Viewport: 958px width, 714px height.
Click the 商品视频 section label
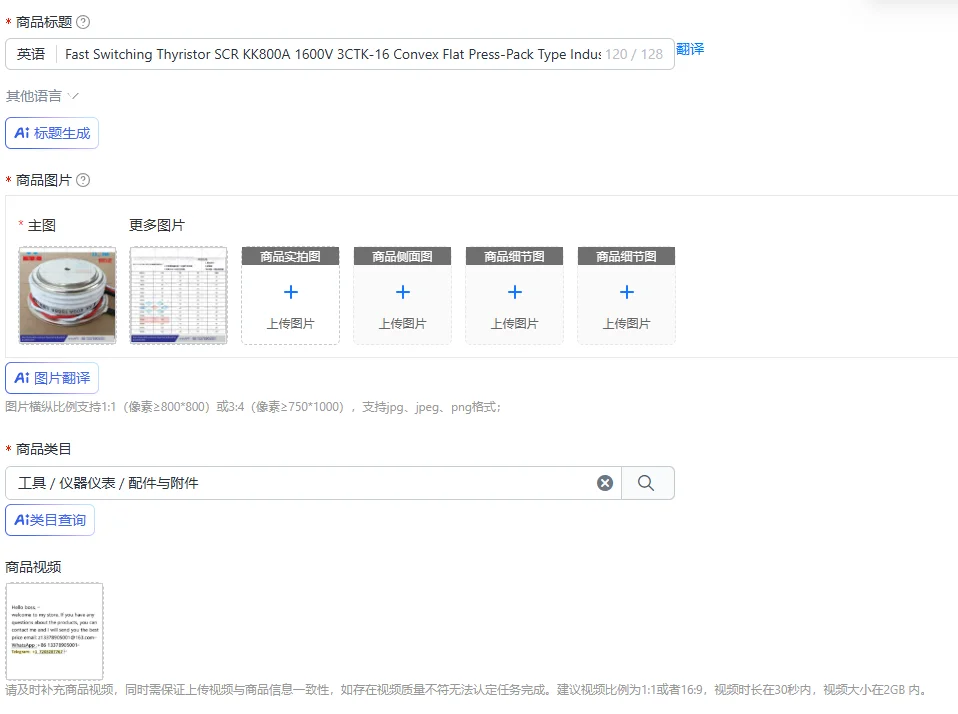click(33, 567)
